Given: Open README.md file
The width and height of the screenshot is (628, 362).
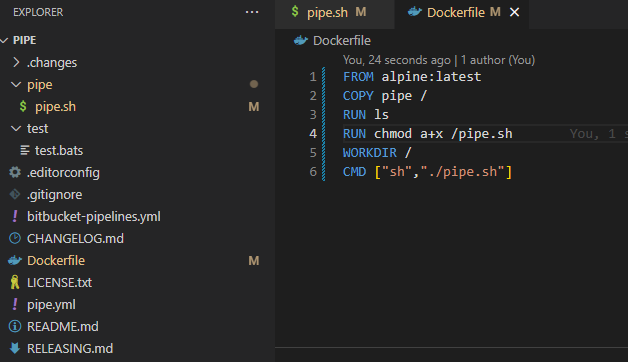Looking at the screenshot, I should tap(62, 327).
